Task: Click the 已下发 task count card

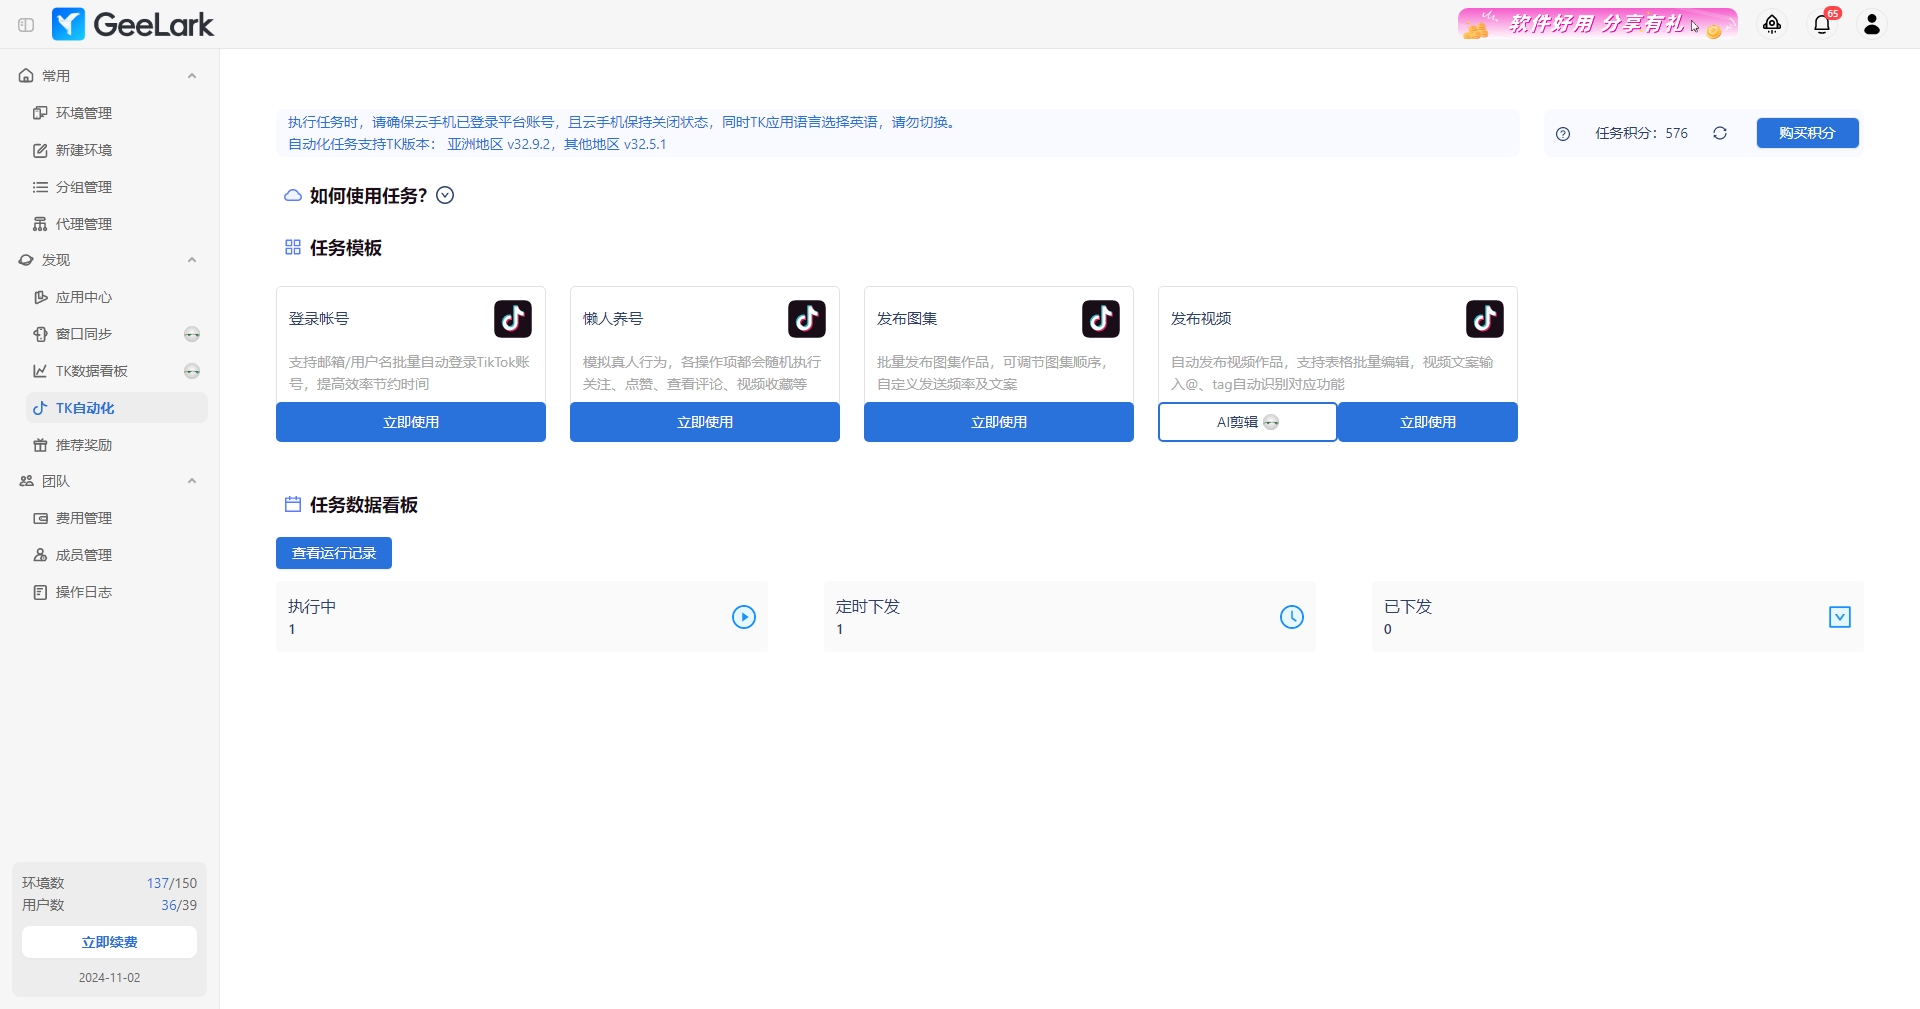Action: [1618, 617]
